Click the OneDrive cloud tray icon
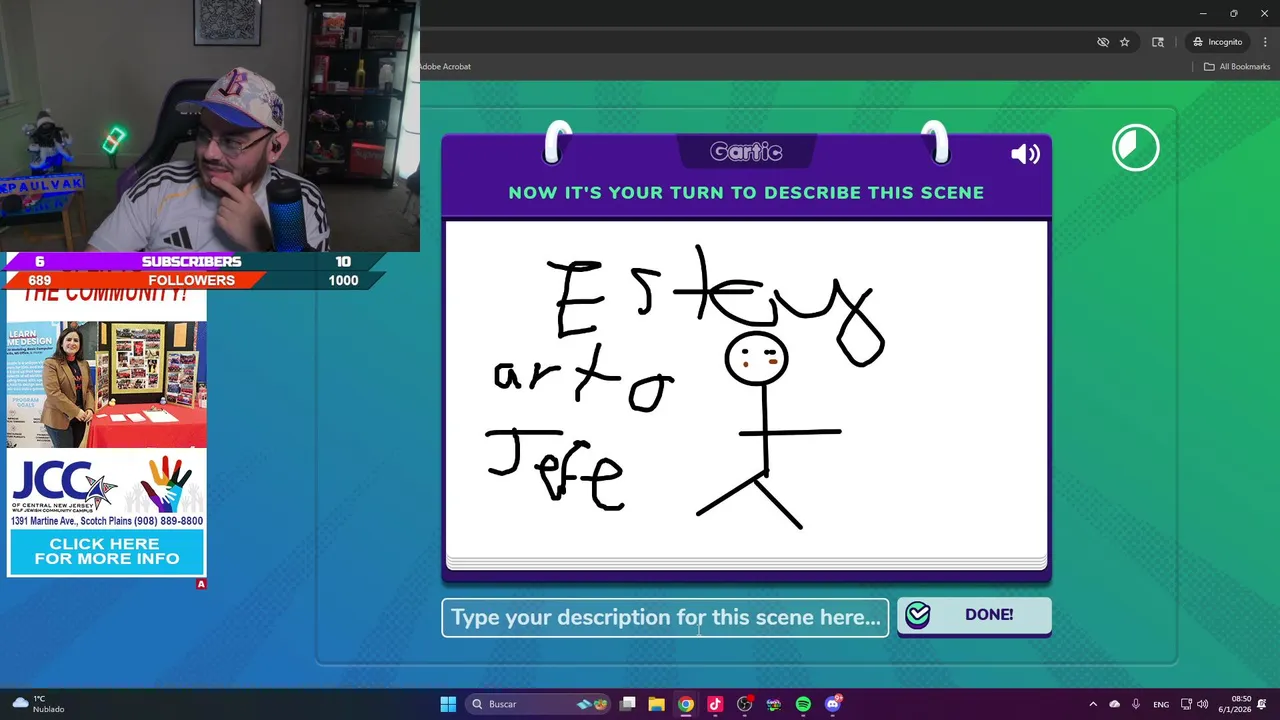Image resolution: width=1280 pixels, height=720 pixels. pyautogui.click(x=1115, y=704)
